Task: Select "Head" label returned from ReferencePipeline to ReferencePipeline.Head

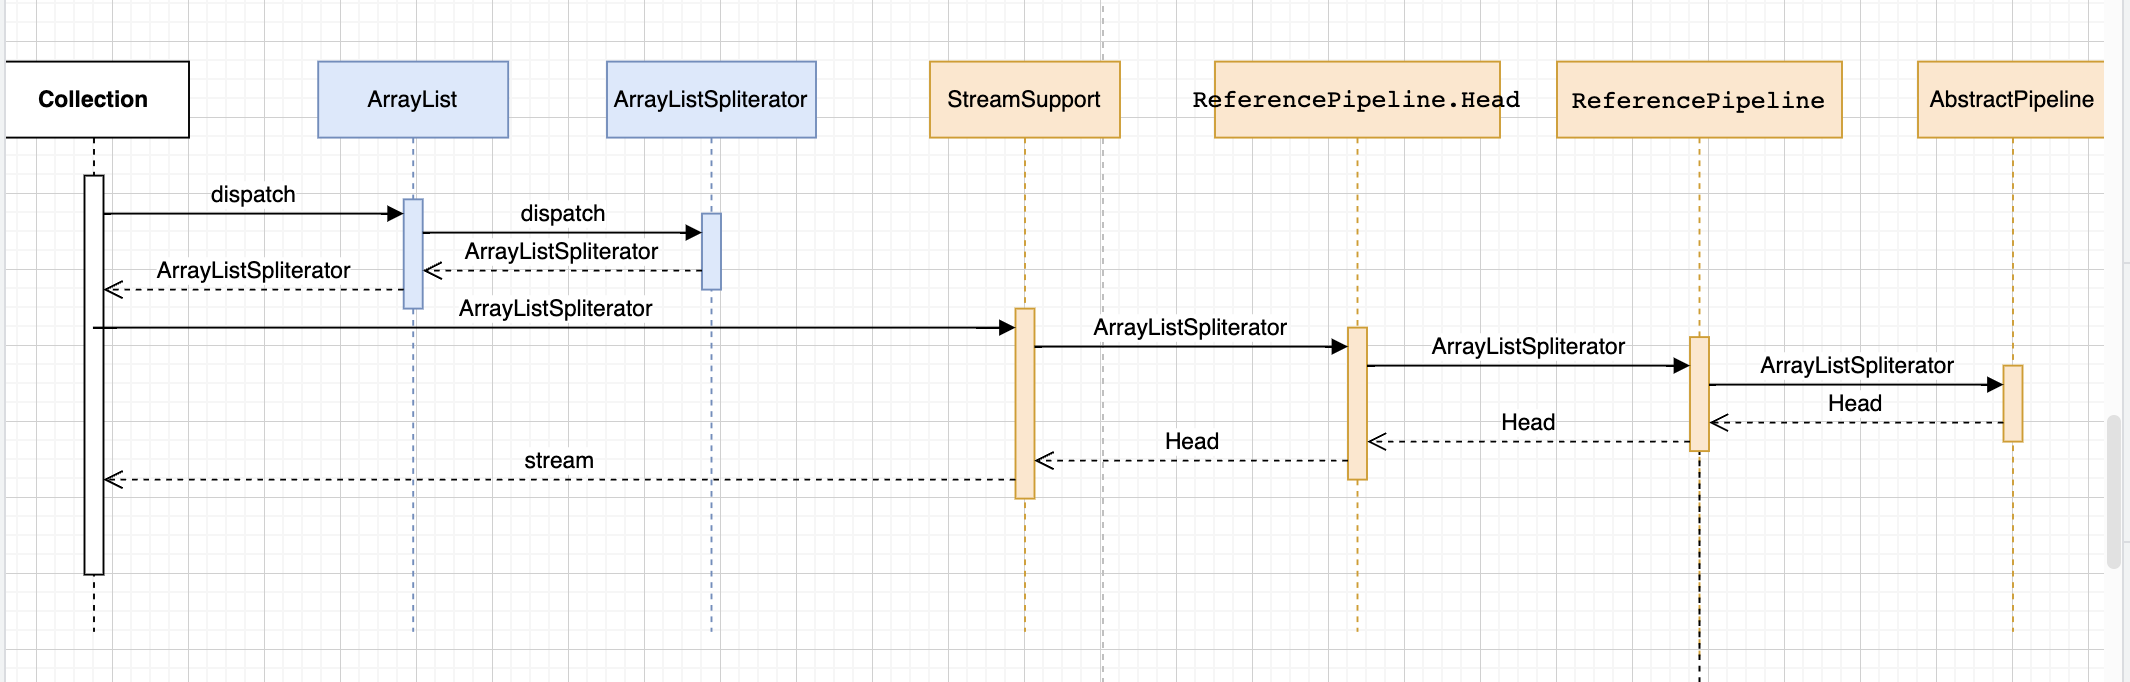Action: pos(1528,422)
